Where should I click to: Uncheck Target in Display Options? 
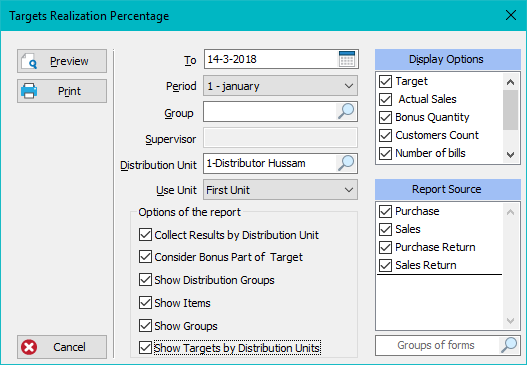pos(386,81)
